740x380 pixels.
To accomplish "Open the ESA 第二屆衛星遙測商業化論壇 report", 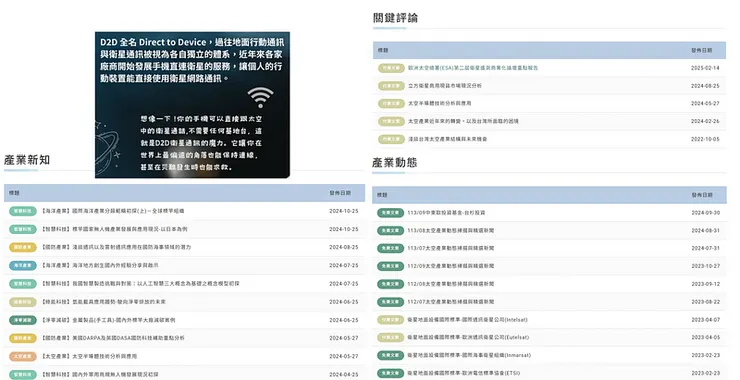I will [x=473, y=68].
